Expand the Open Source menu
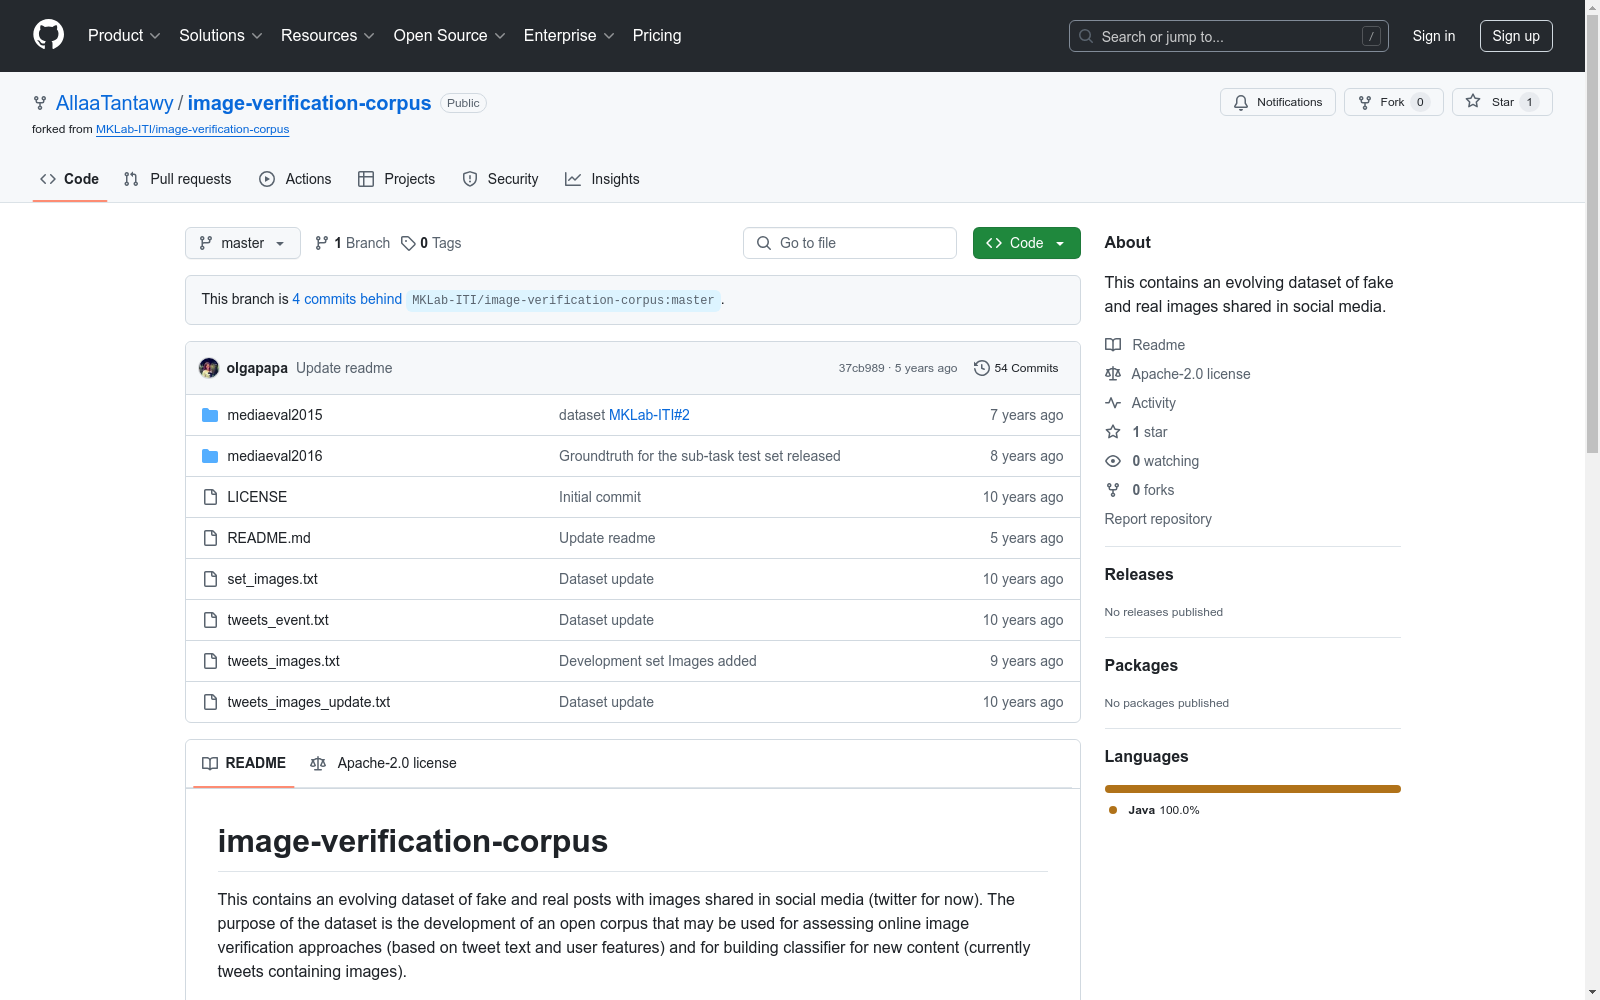 (x=450, y=36)
